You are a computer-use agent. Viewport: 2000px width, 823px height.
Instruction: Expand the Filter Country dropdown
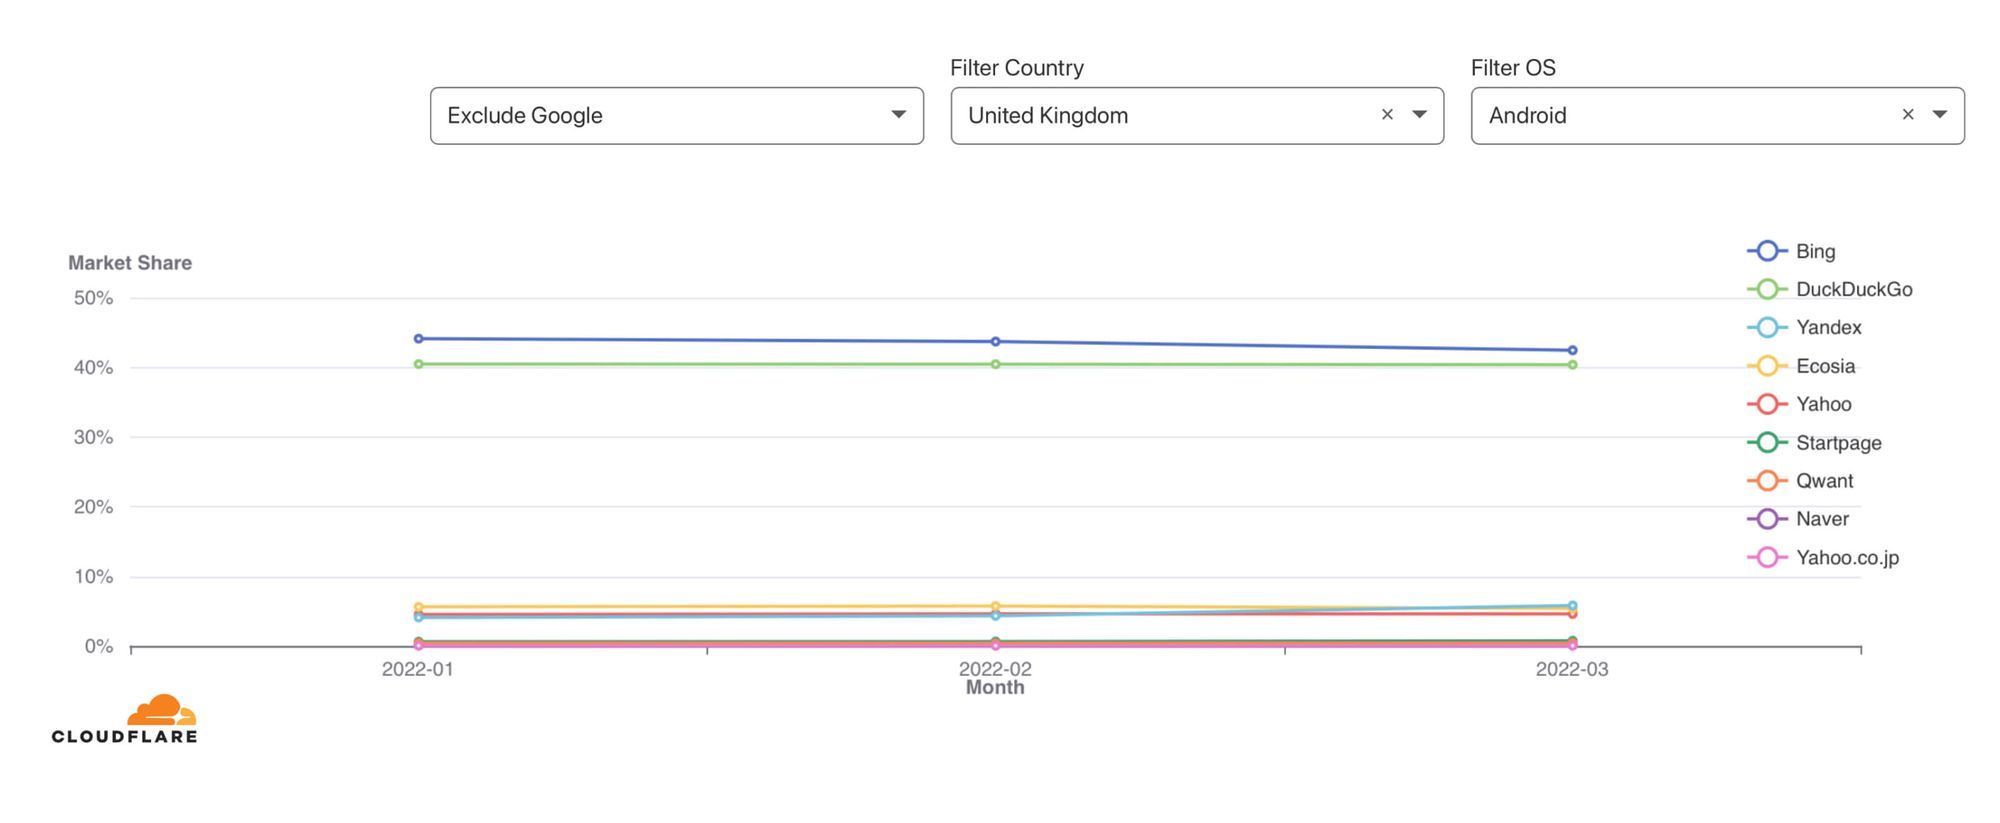click(1420, 115)
